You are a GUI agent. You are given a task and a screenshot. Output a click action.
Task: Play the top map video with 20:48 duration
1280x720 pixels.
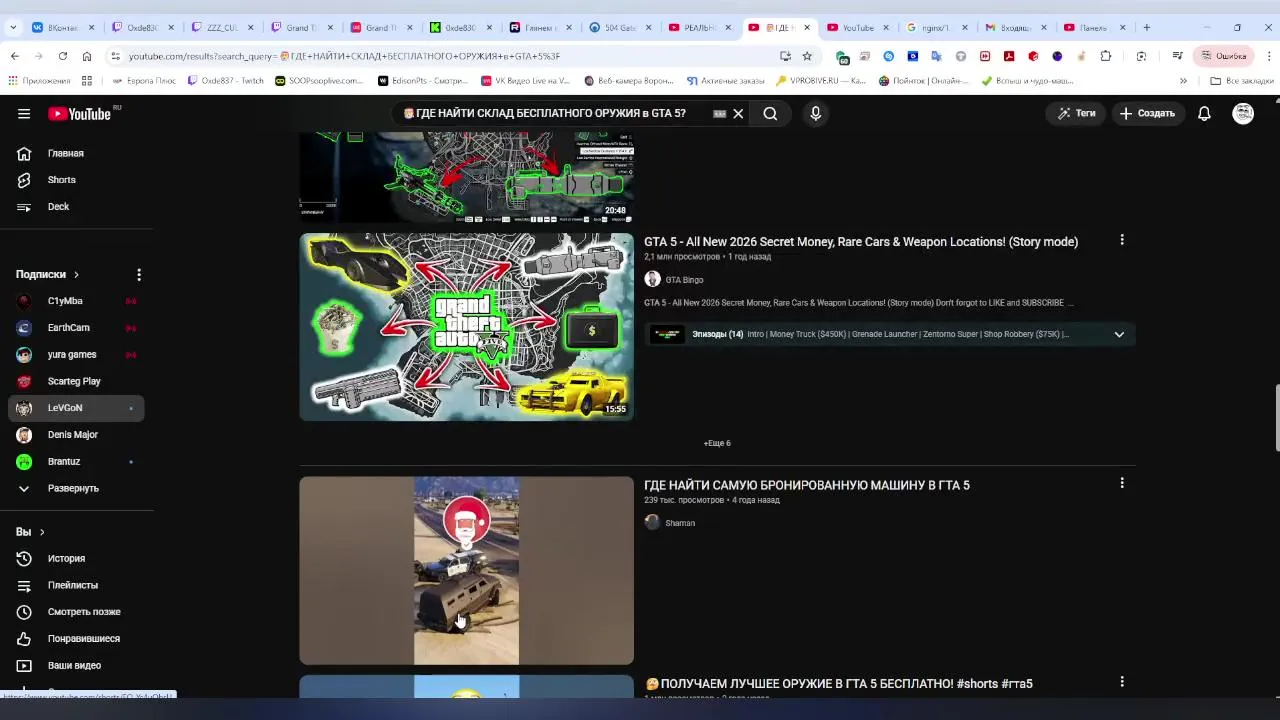click(x=466, y=177)
